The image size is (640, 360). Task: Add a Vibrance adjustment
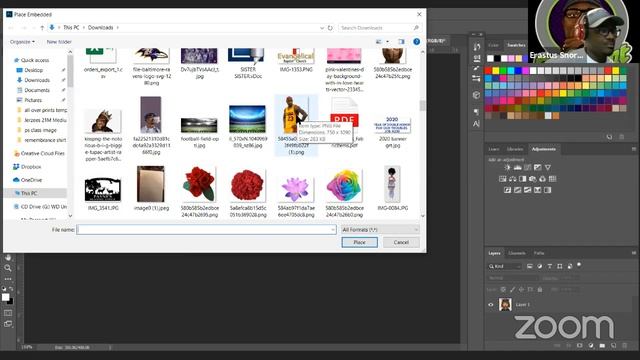[x=548, y=167]
